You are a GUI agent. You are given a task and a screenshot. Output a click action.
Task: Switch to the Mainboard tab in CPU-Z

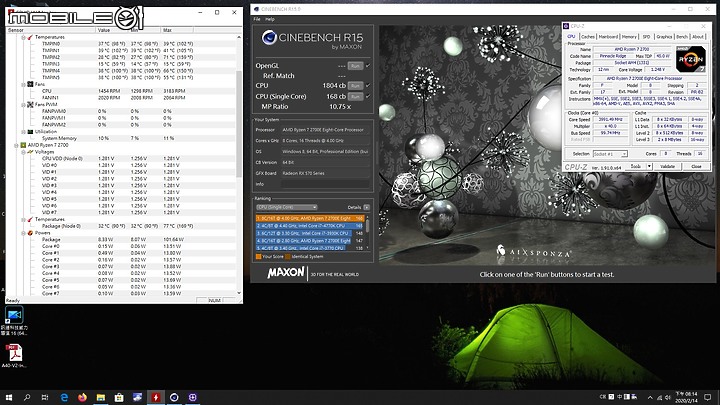[608, 37]
